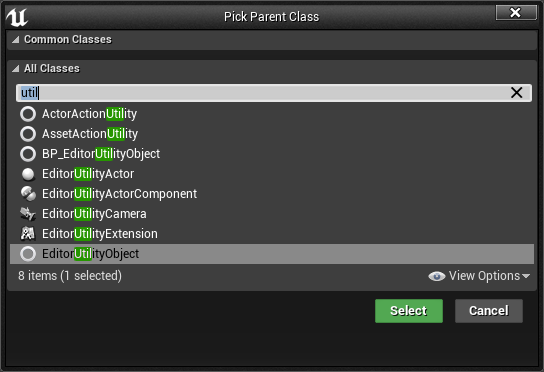Click the EditorUtilityActorComponent icon
Image resolution: width=544 pixels, height=372 pixels.
28,194
